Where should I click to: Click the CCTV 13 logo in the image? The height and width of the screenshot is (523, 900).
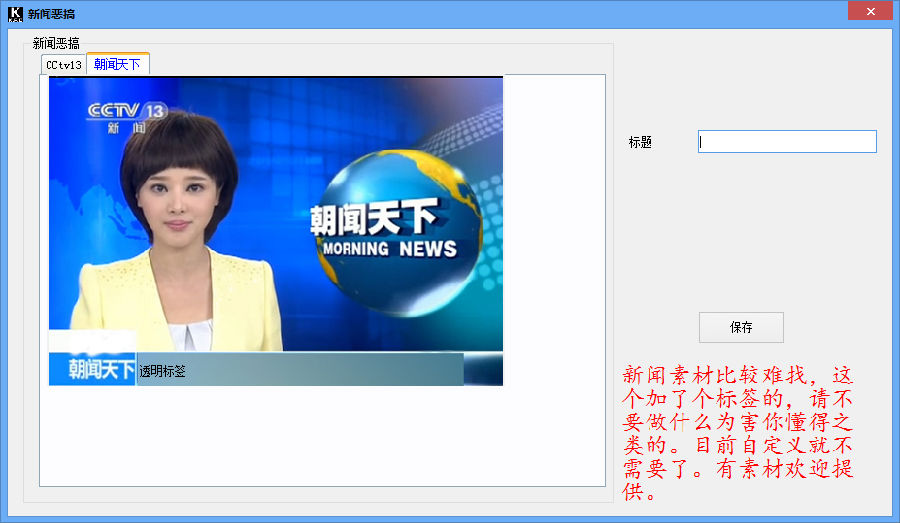point(126,111)
